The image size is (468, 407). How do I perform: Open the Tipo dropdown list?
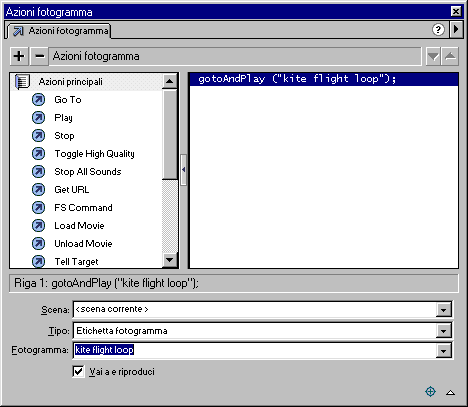tap(443, 331)
